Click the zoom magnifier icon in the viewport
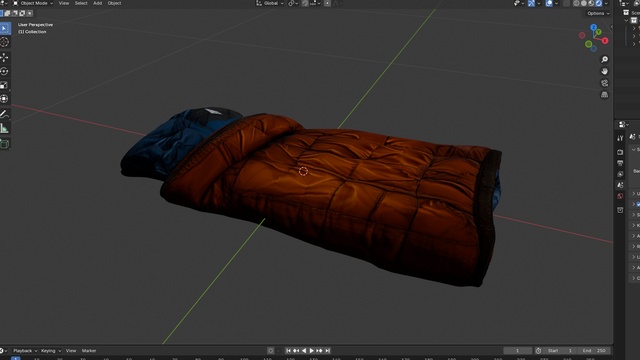The image size is (640, 360). 604,60
